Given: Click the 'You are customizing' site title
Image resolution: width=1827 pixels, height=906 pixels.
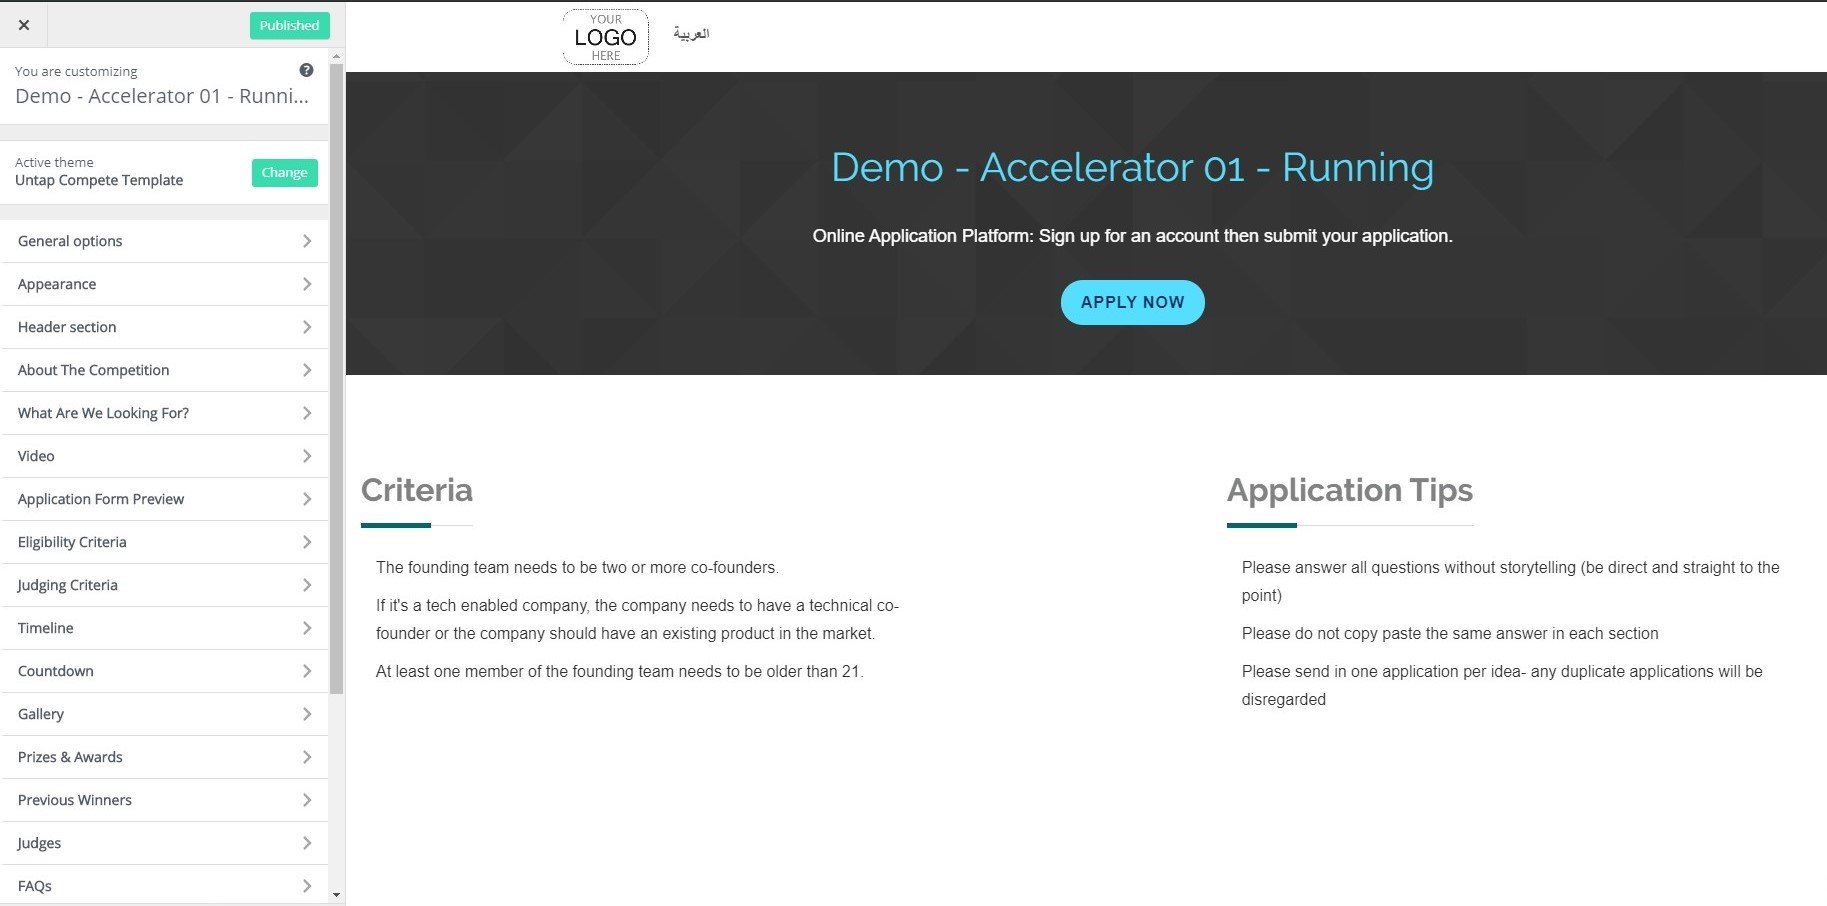Looking at the screenshot, I should point(162,96).
